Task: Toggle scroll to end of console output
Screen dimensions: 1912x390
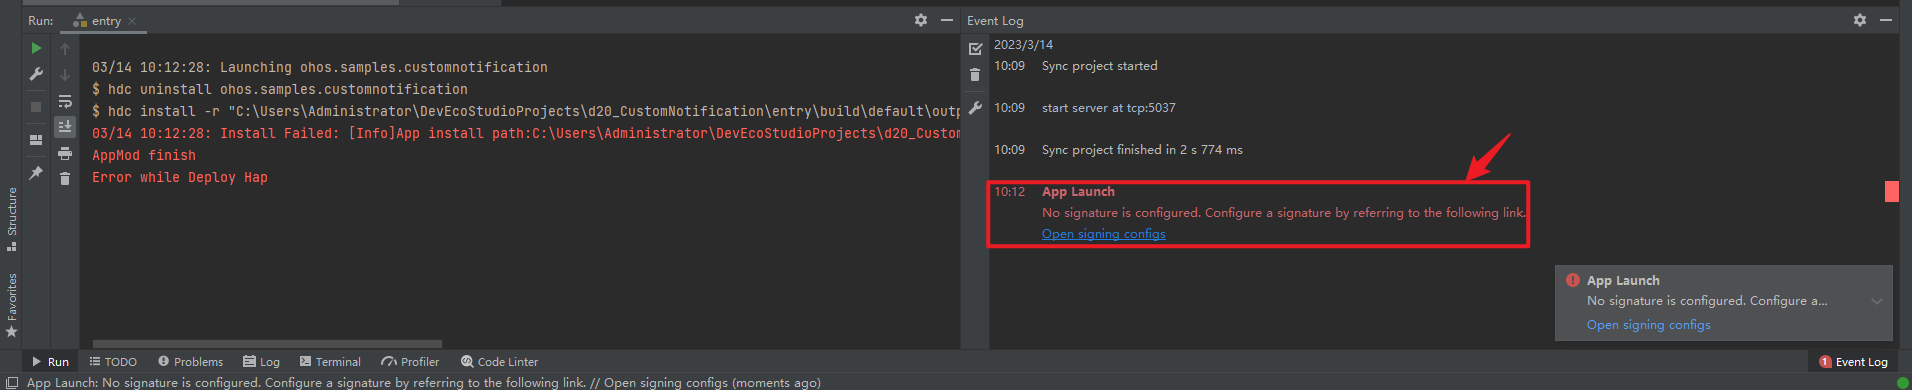Action: click(65, 126)
